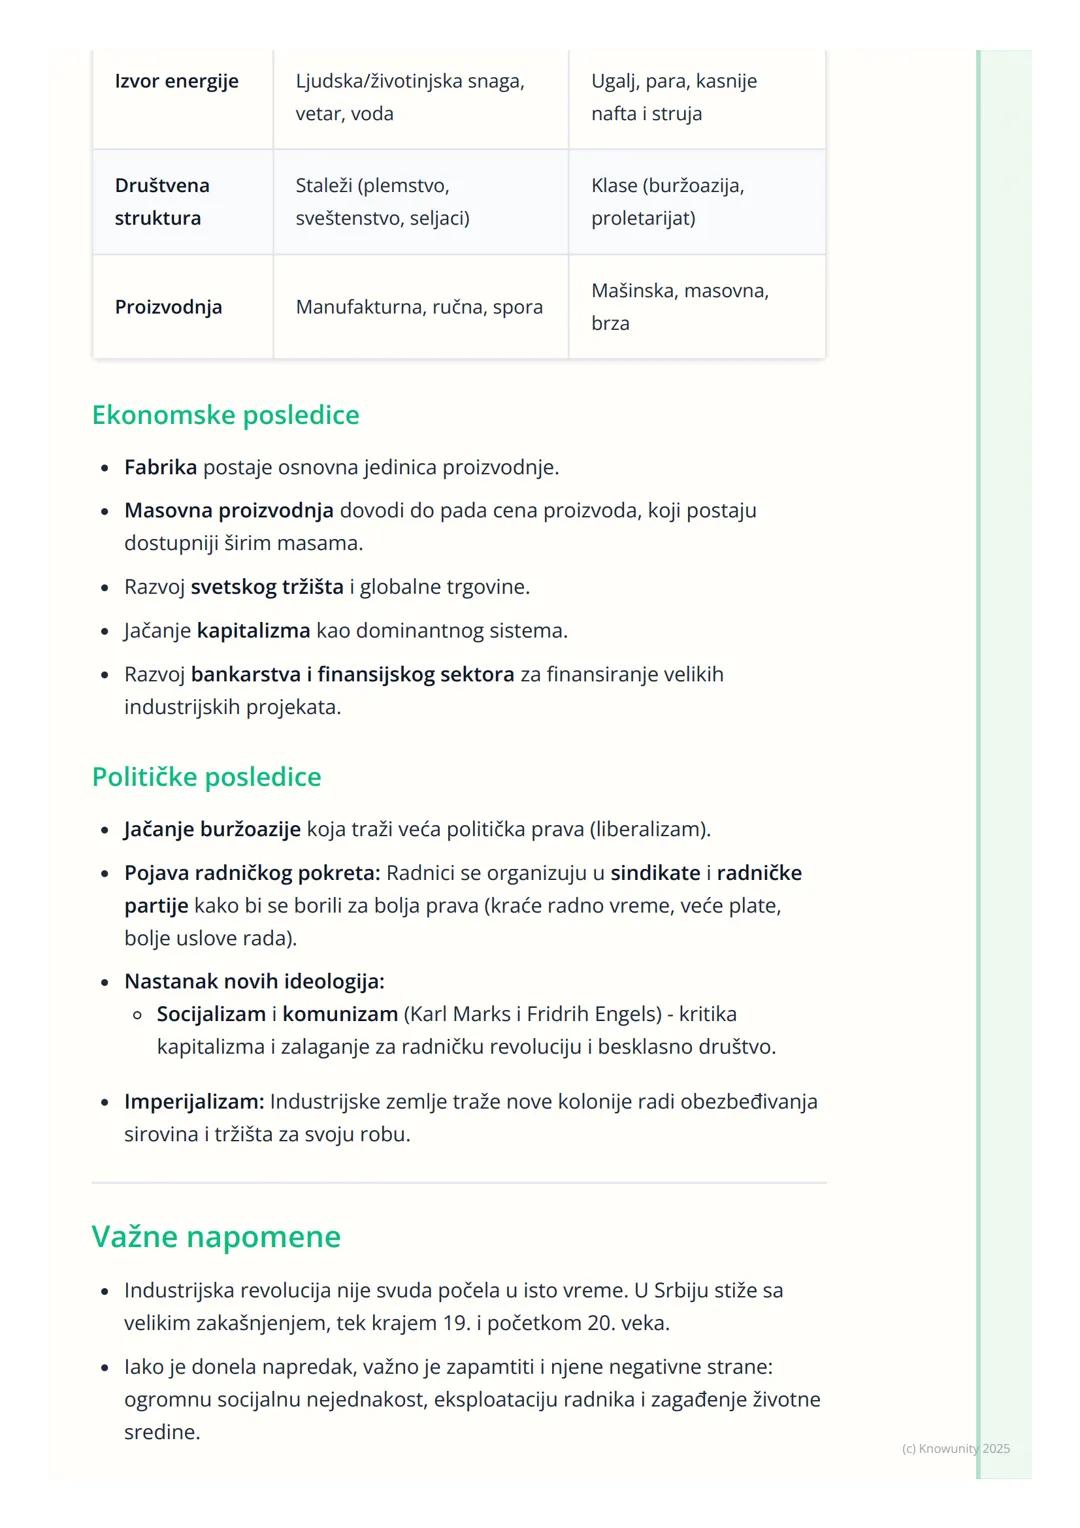Click the "Ugalj, para, kasnije nafta" cell
This screenshot has height=1528, width=1080.
pos(674,97)
